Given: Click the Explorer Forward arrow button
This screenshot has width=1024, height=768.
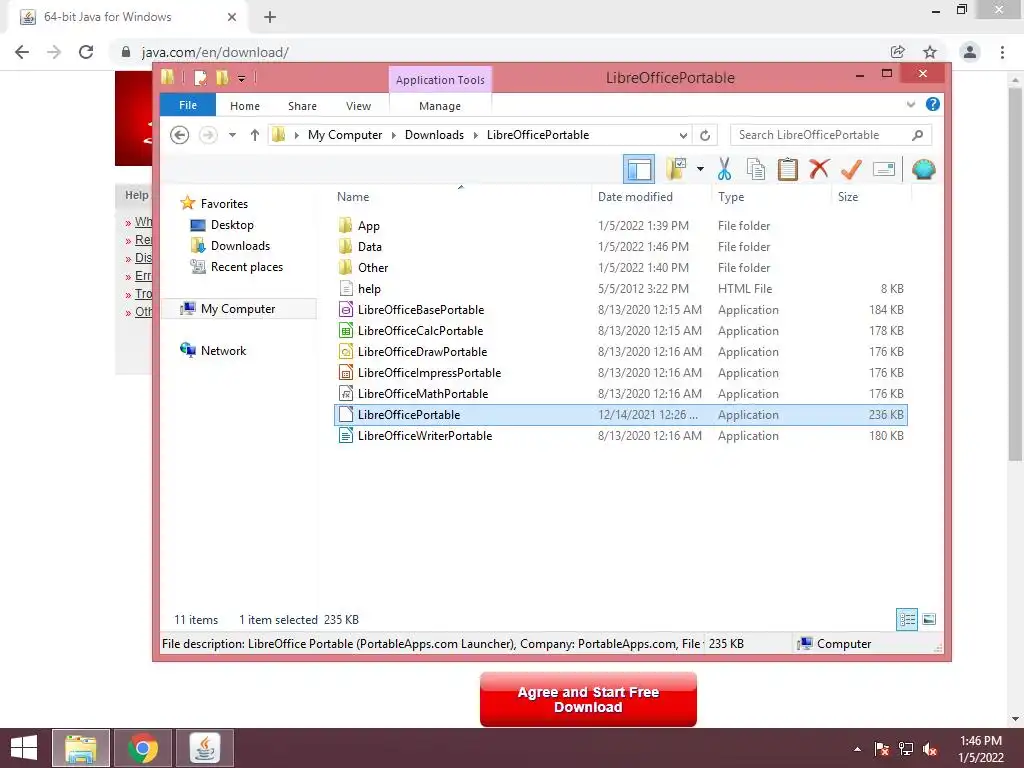Looking at the screenshot, I should [208, 135].
